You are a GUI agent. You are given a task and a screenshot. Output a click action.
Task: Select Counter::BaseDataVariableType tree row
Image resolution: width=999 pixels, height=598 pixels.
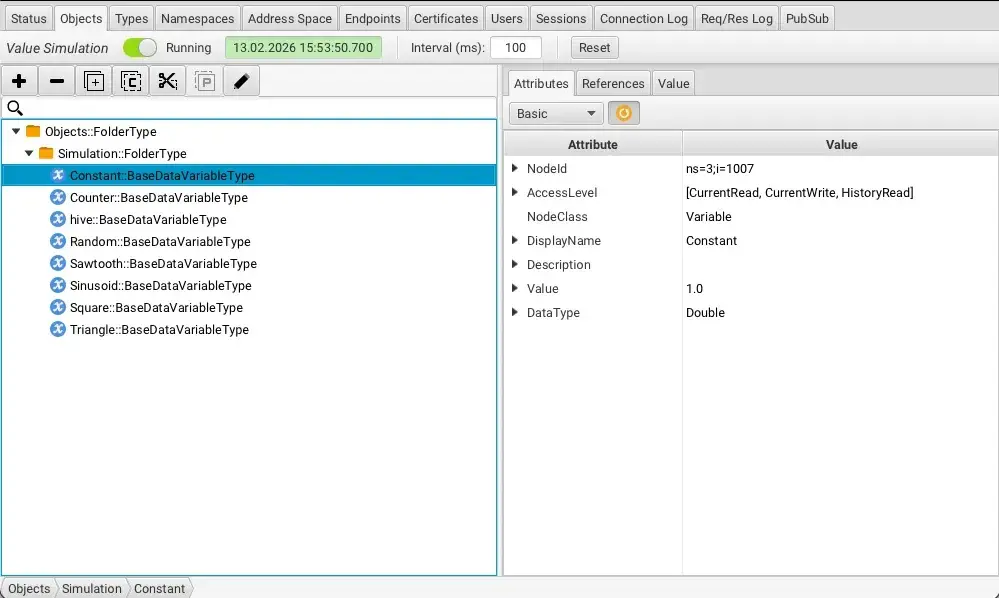pos(249,197)
